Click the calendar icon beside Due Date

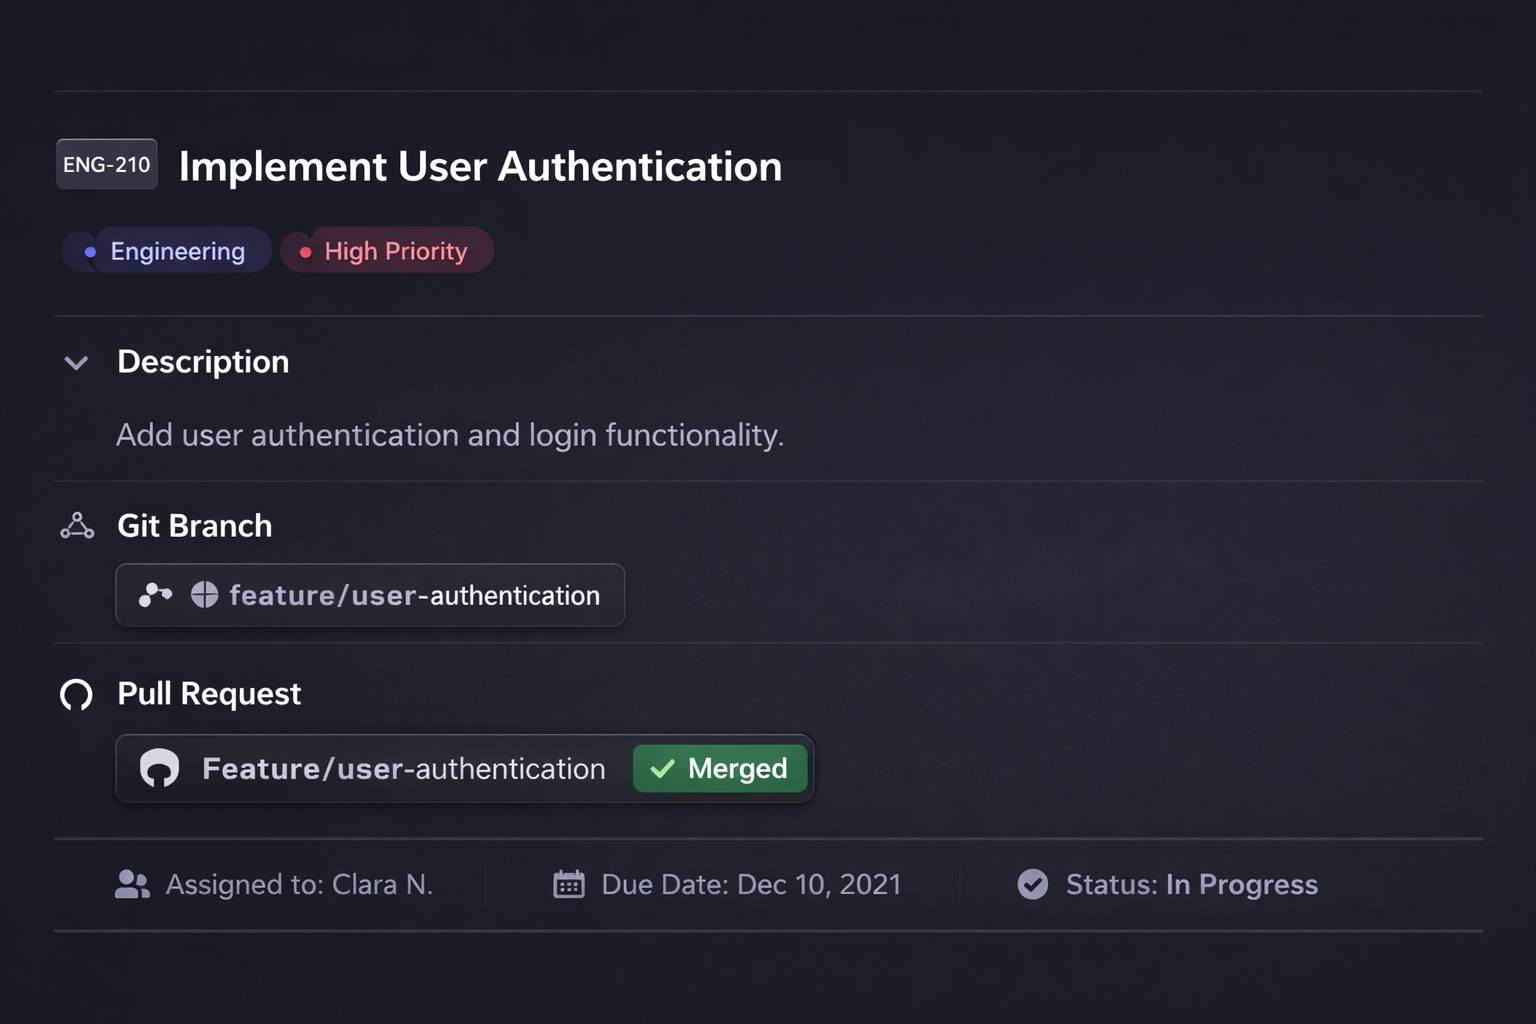click(569, 884)
